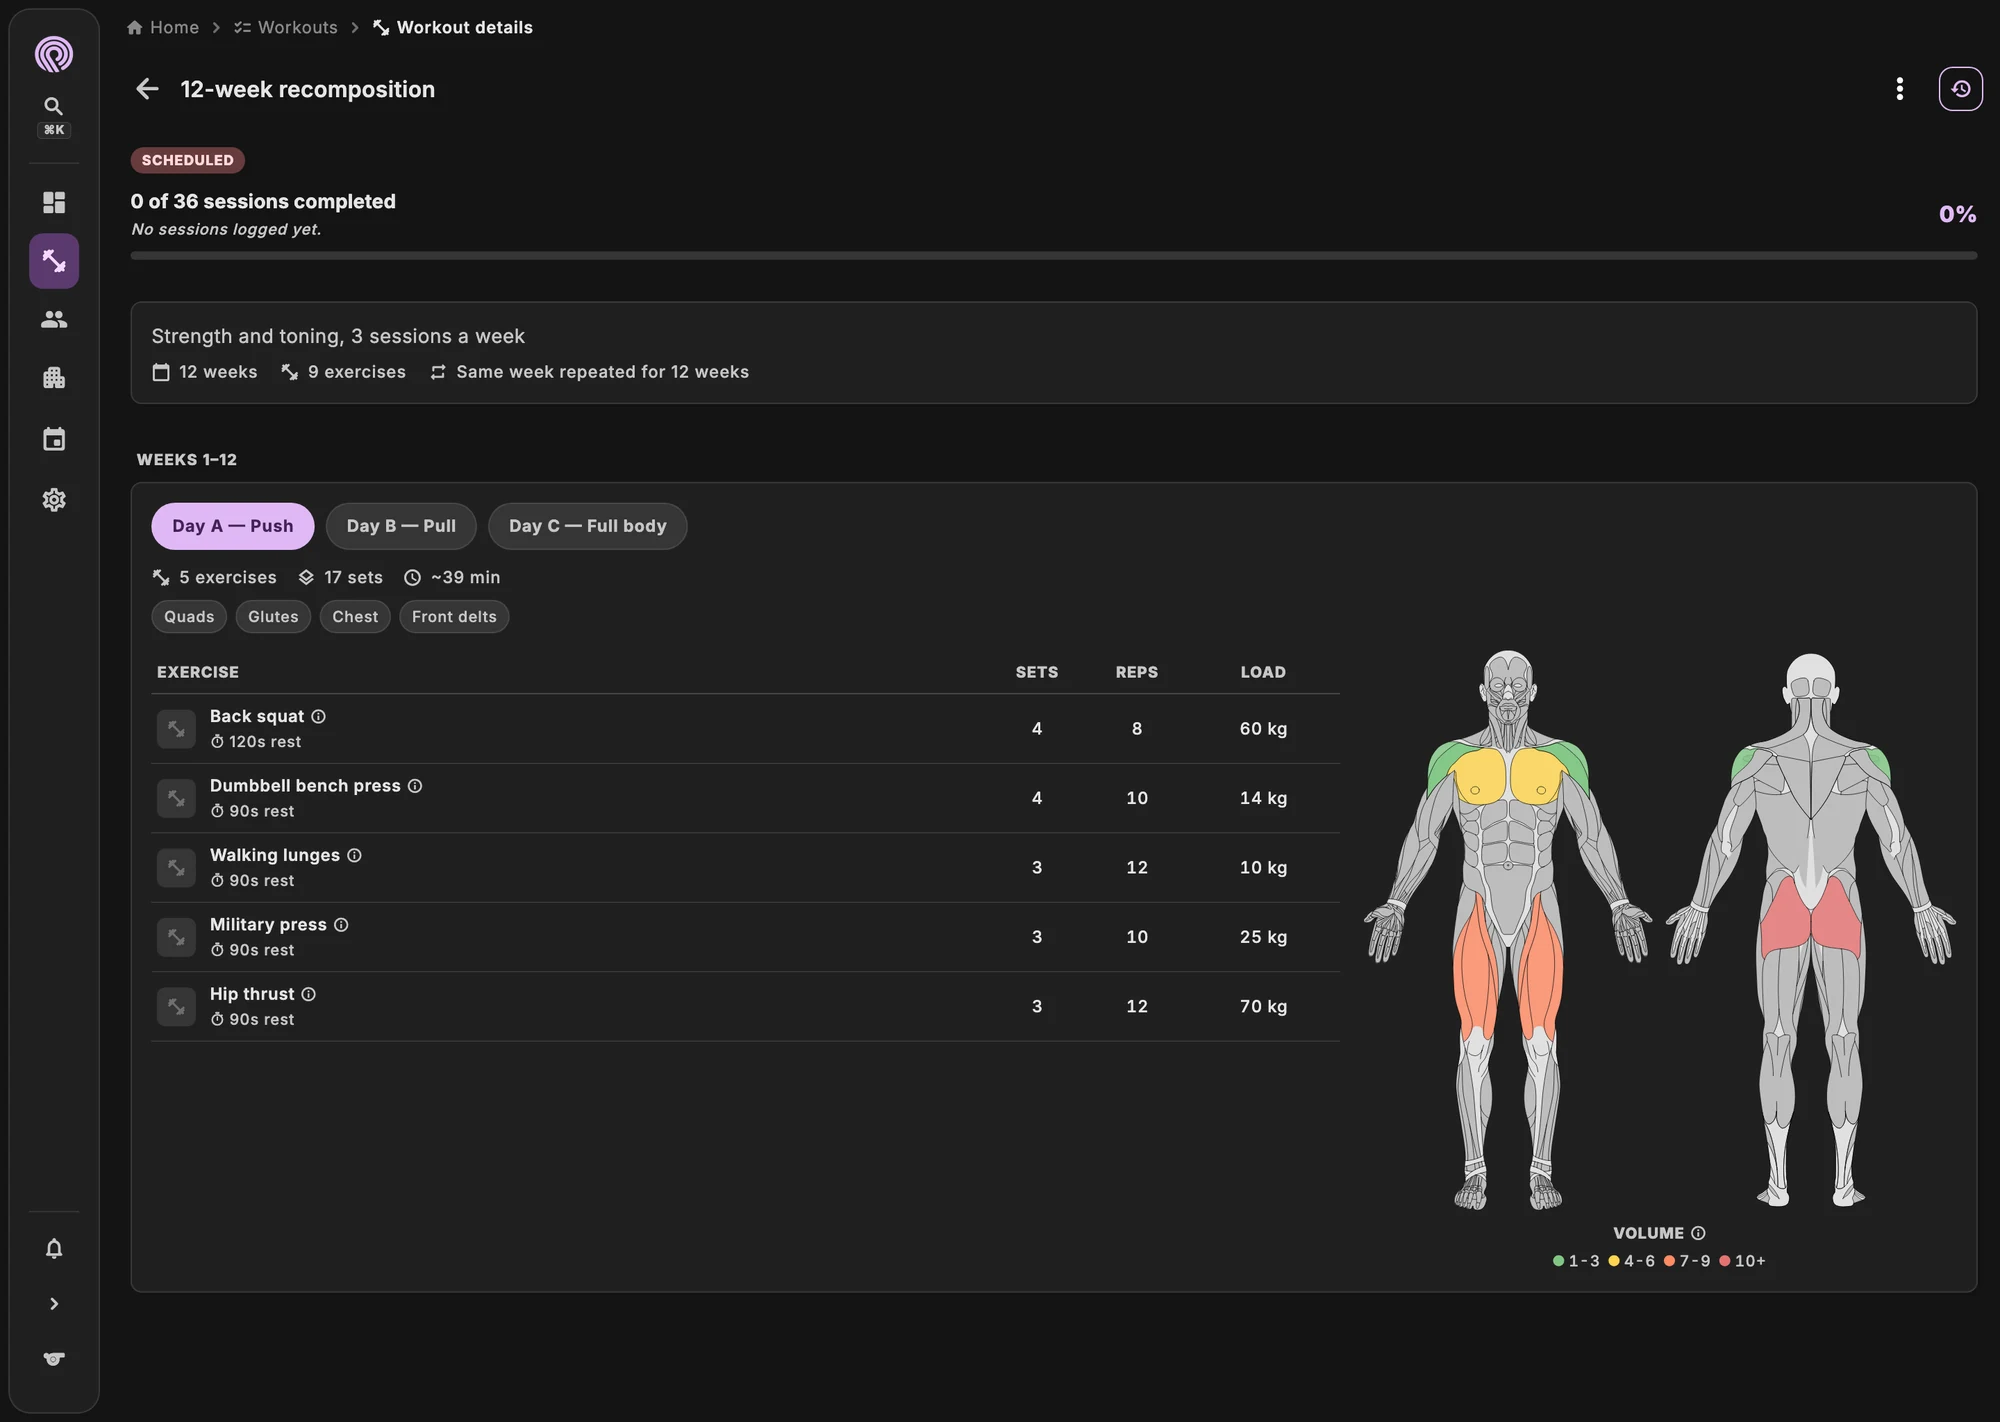Open the three-dot more options menu
The height and width of the screenshot is (1422, 2000).
pos(1900,89)
